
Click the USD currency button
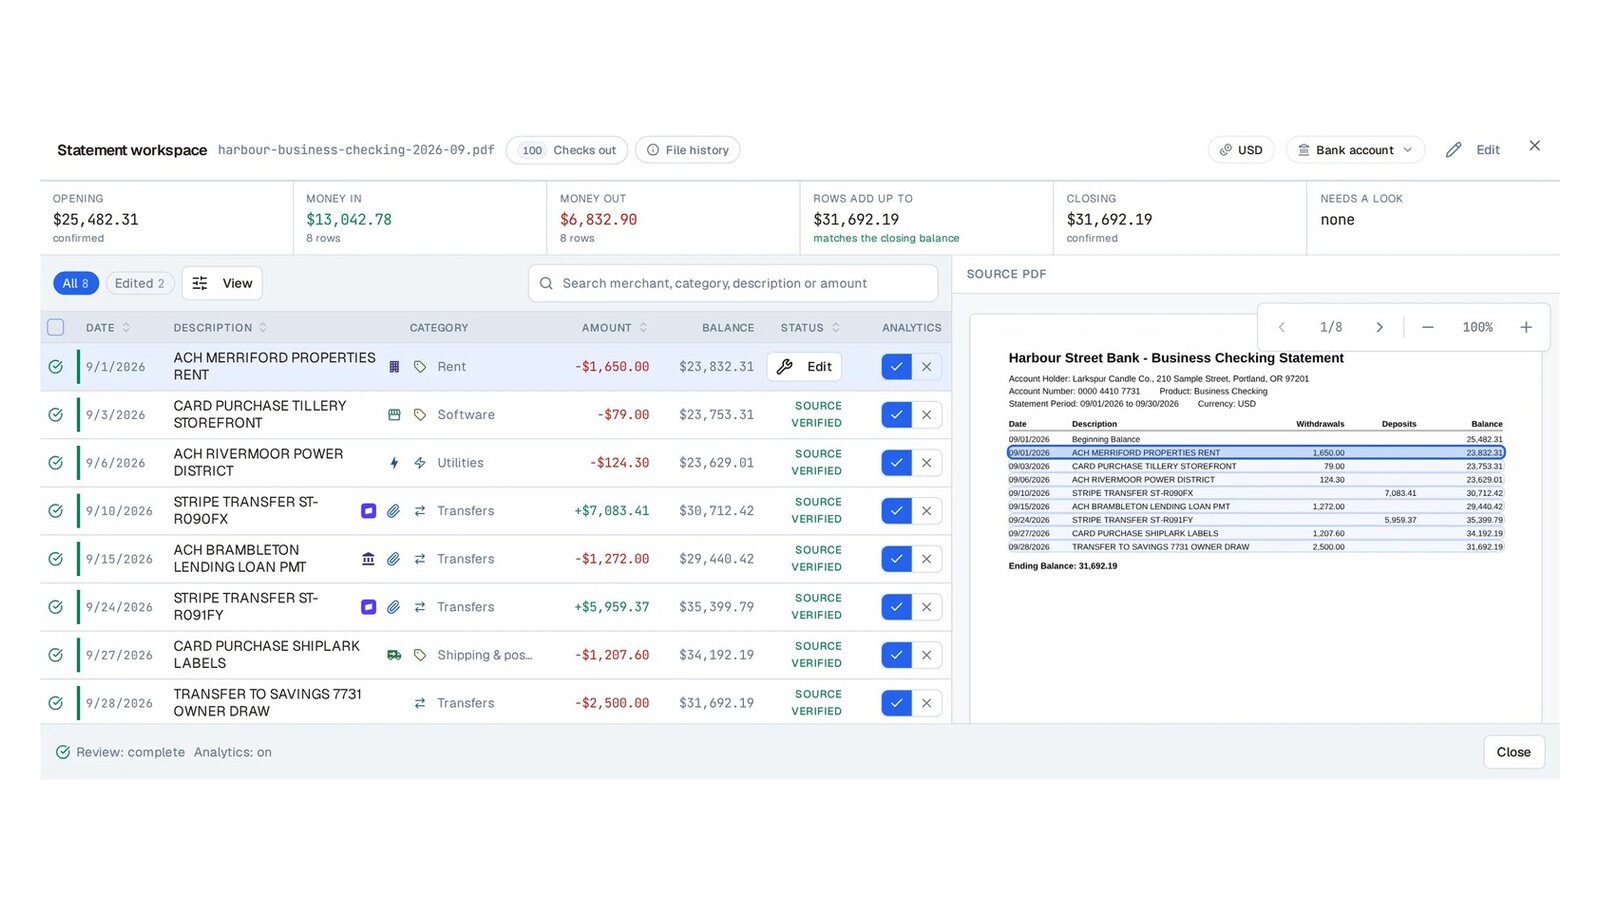click(x=1241, y=150)
